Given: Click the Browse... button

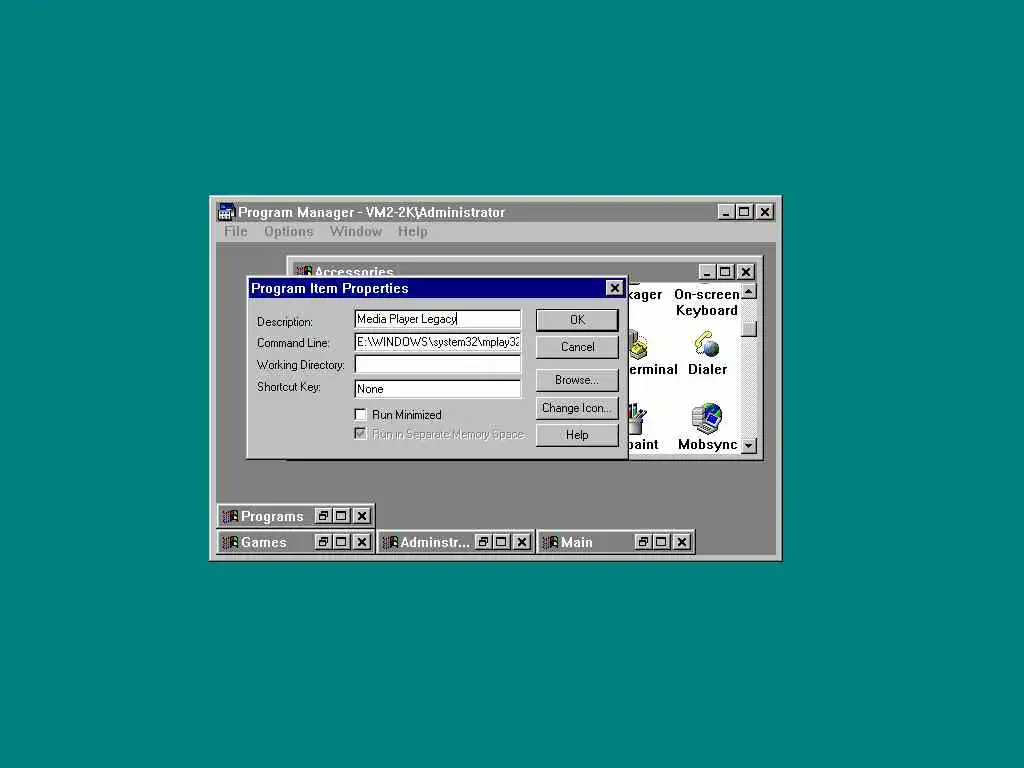Looking at the screenshot, I should click(577, 380).
